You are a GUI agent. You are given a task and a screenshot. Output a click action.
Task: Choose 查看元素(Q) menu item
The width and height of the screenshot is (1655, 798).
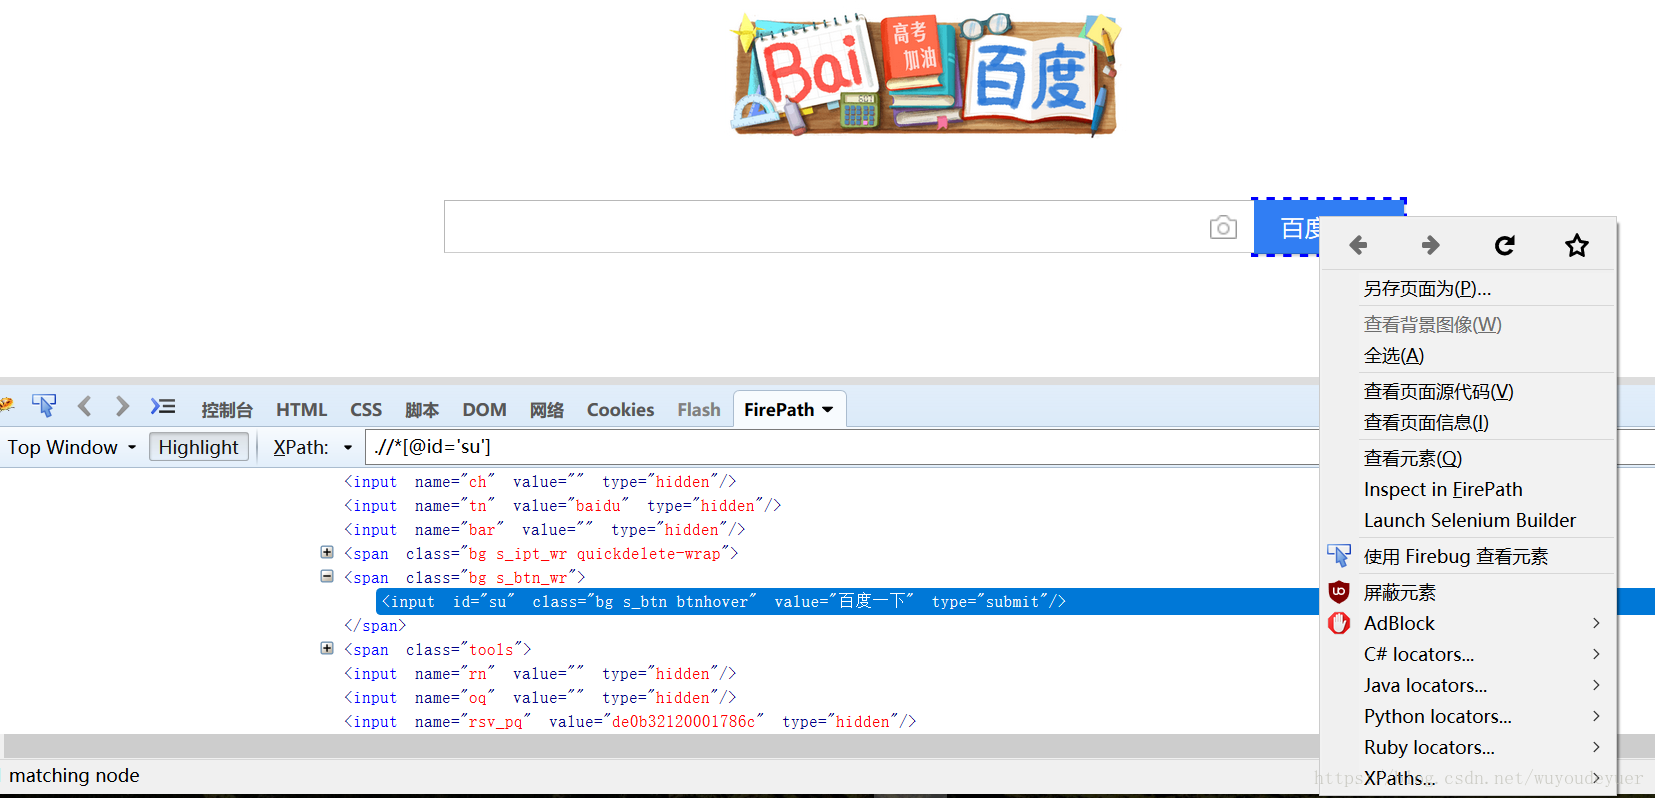coord(1468,459)
